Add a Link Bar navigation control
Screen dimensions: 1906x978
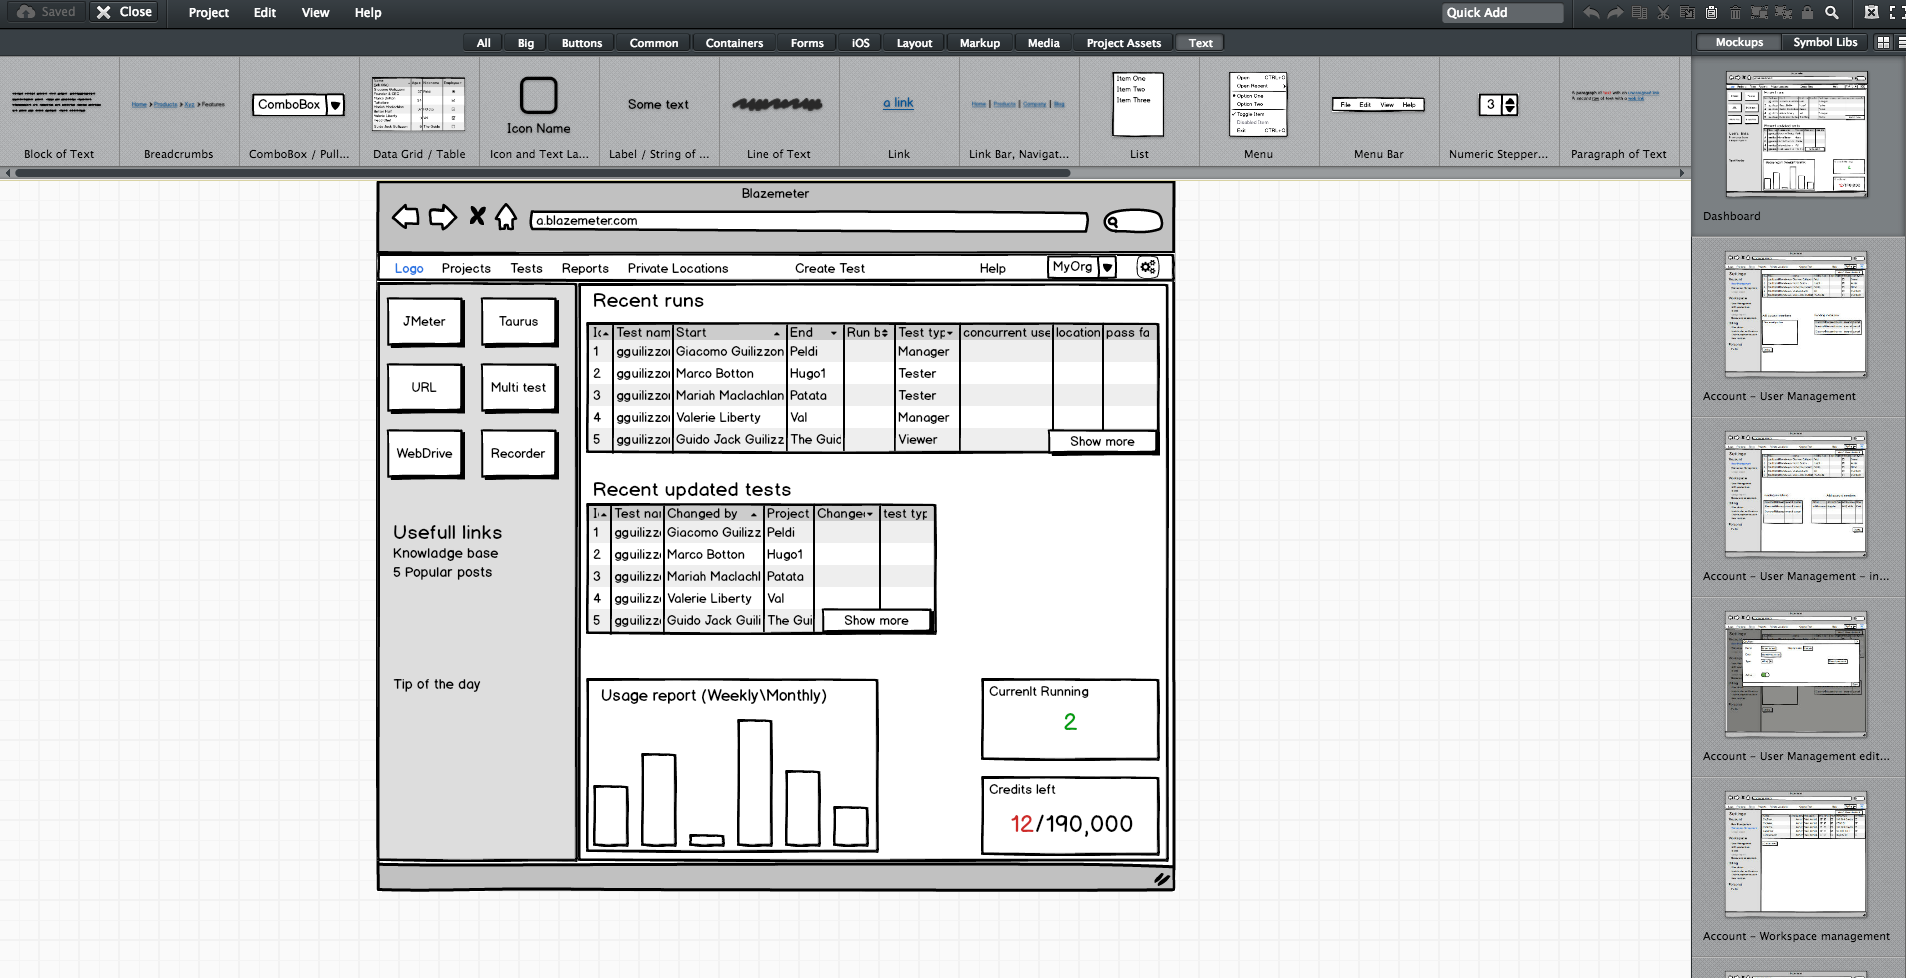1019,111
